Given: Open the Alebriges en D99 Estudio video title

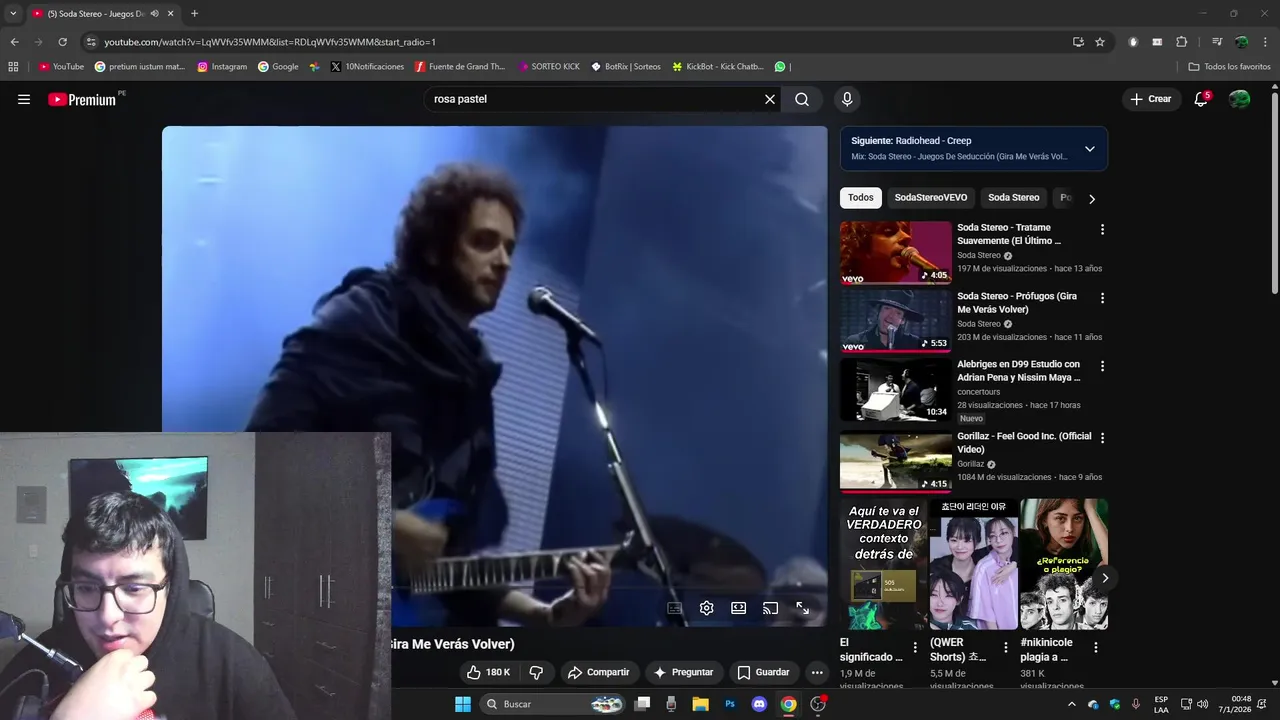Looking at the screenshot, I should 1018,371.
